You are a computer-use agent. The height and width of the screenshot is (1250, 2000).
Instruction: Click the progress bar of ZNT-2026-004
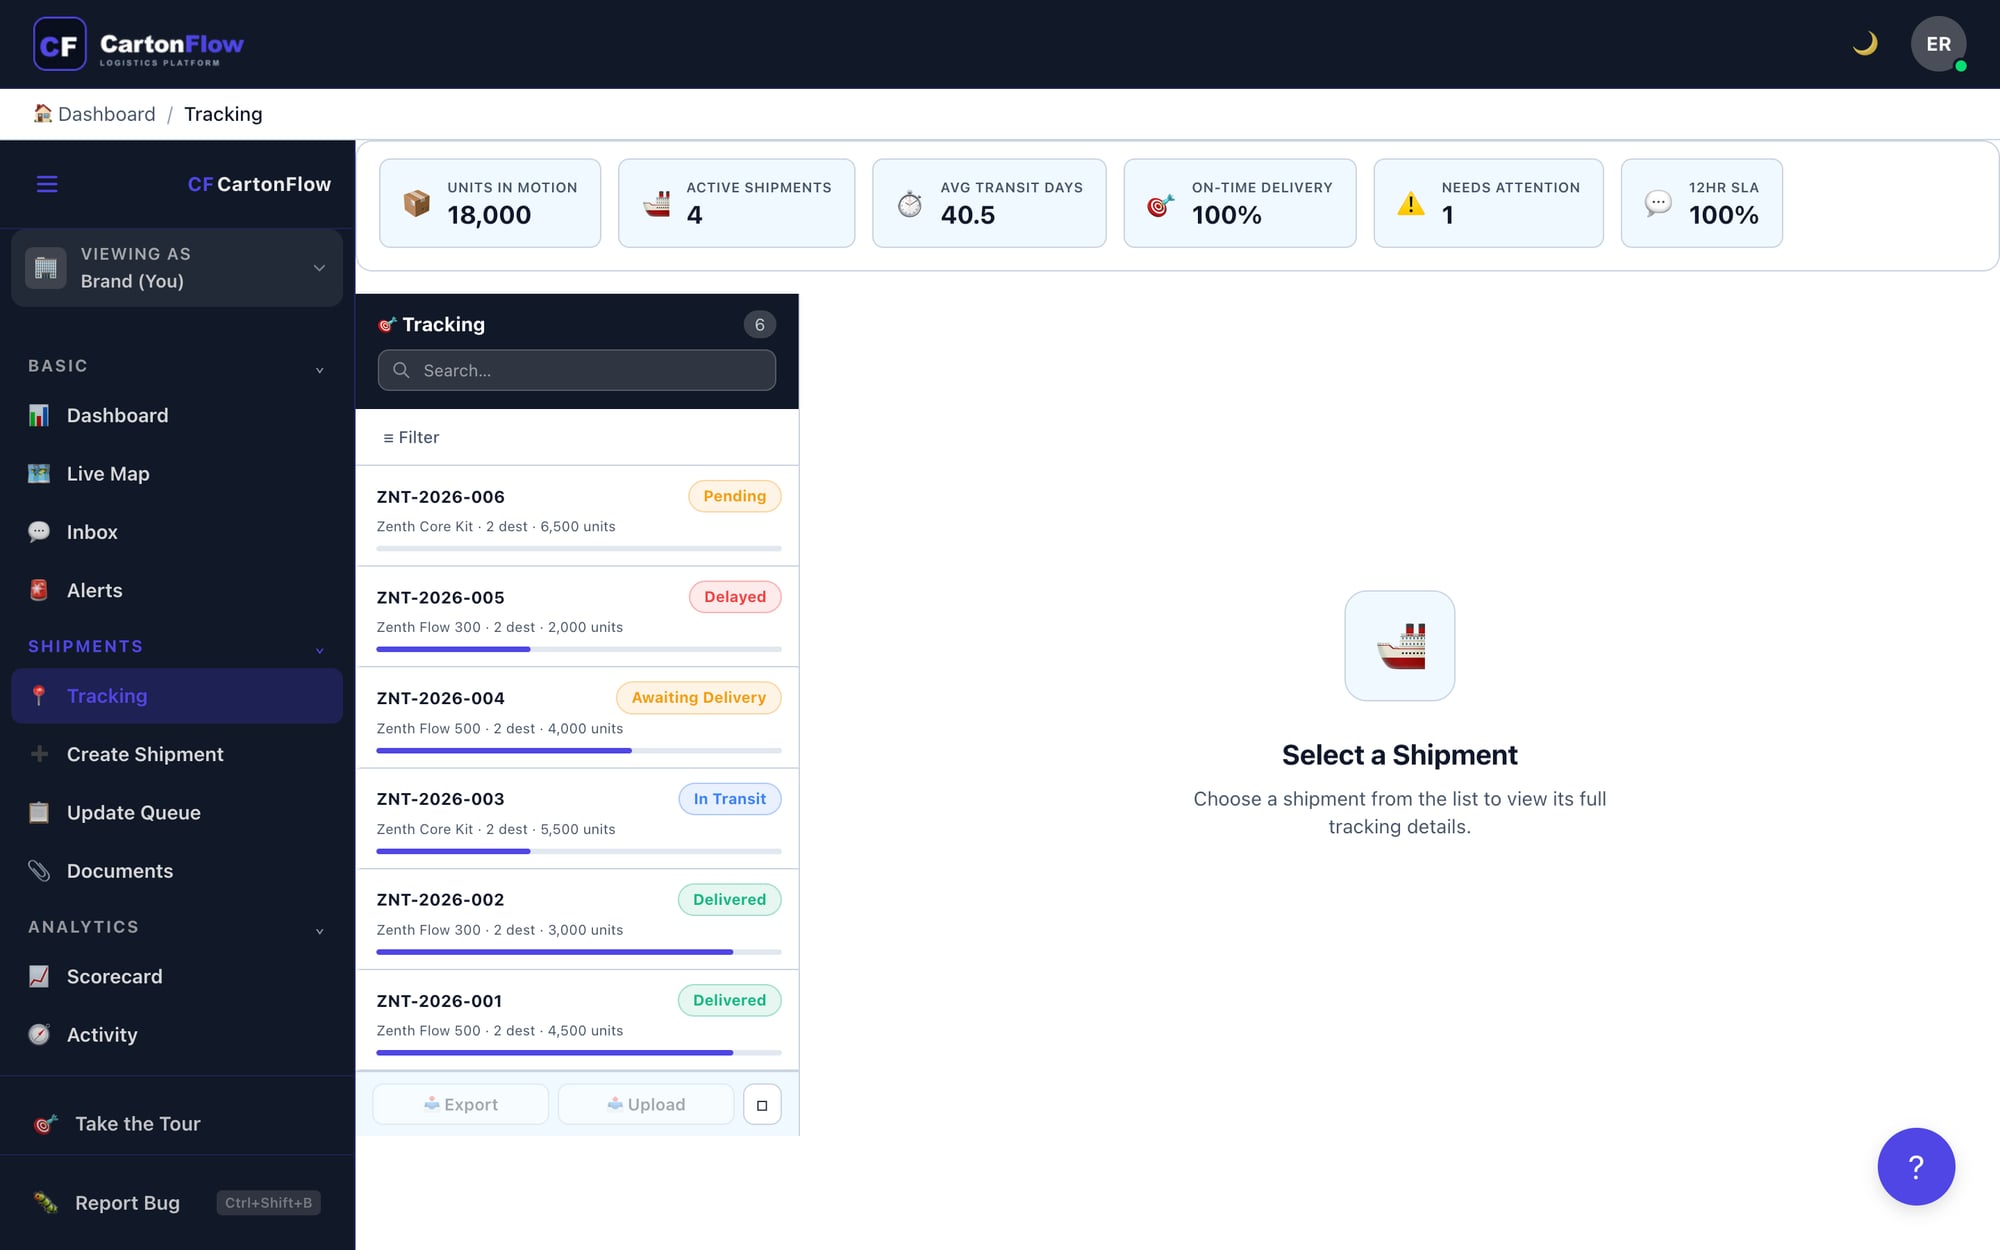click(x=578, y=750)
